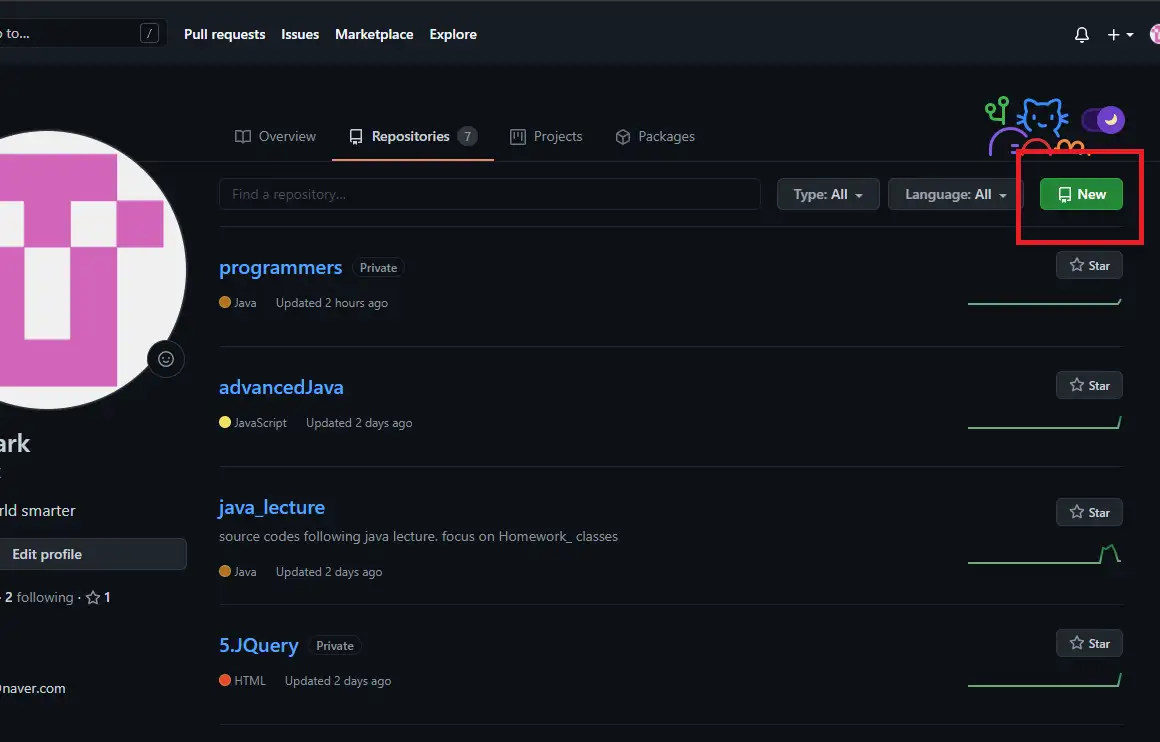Click the Packages tab cube icon
1160x742 pixels.
pos(623,137)
